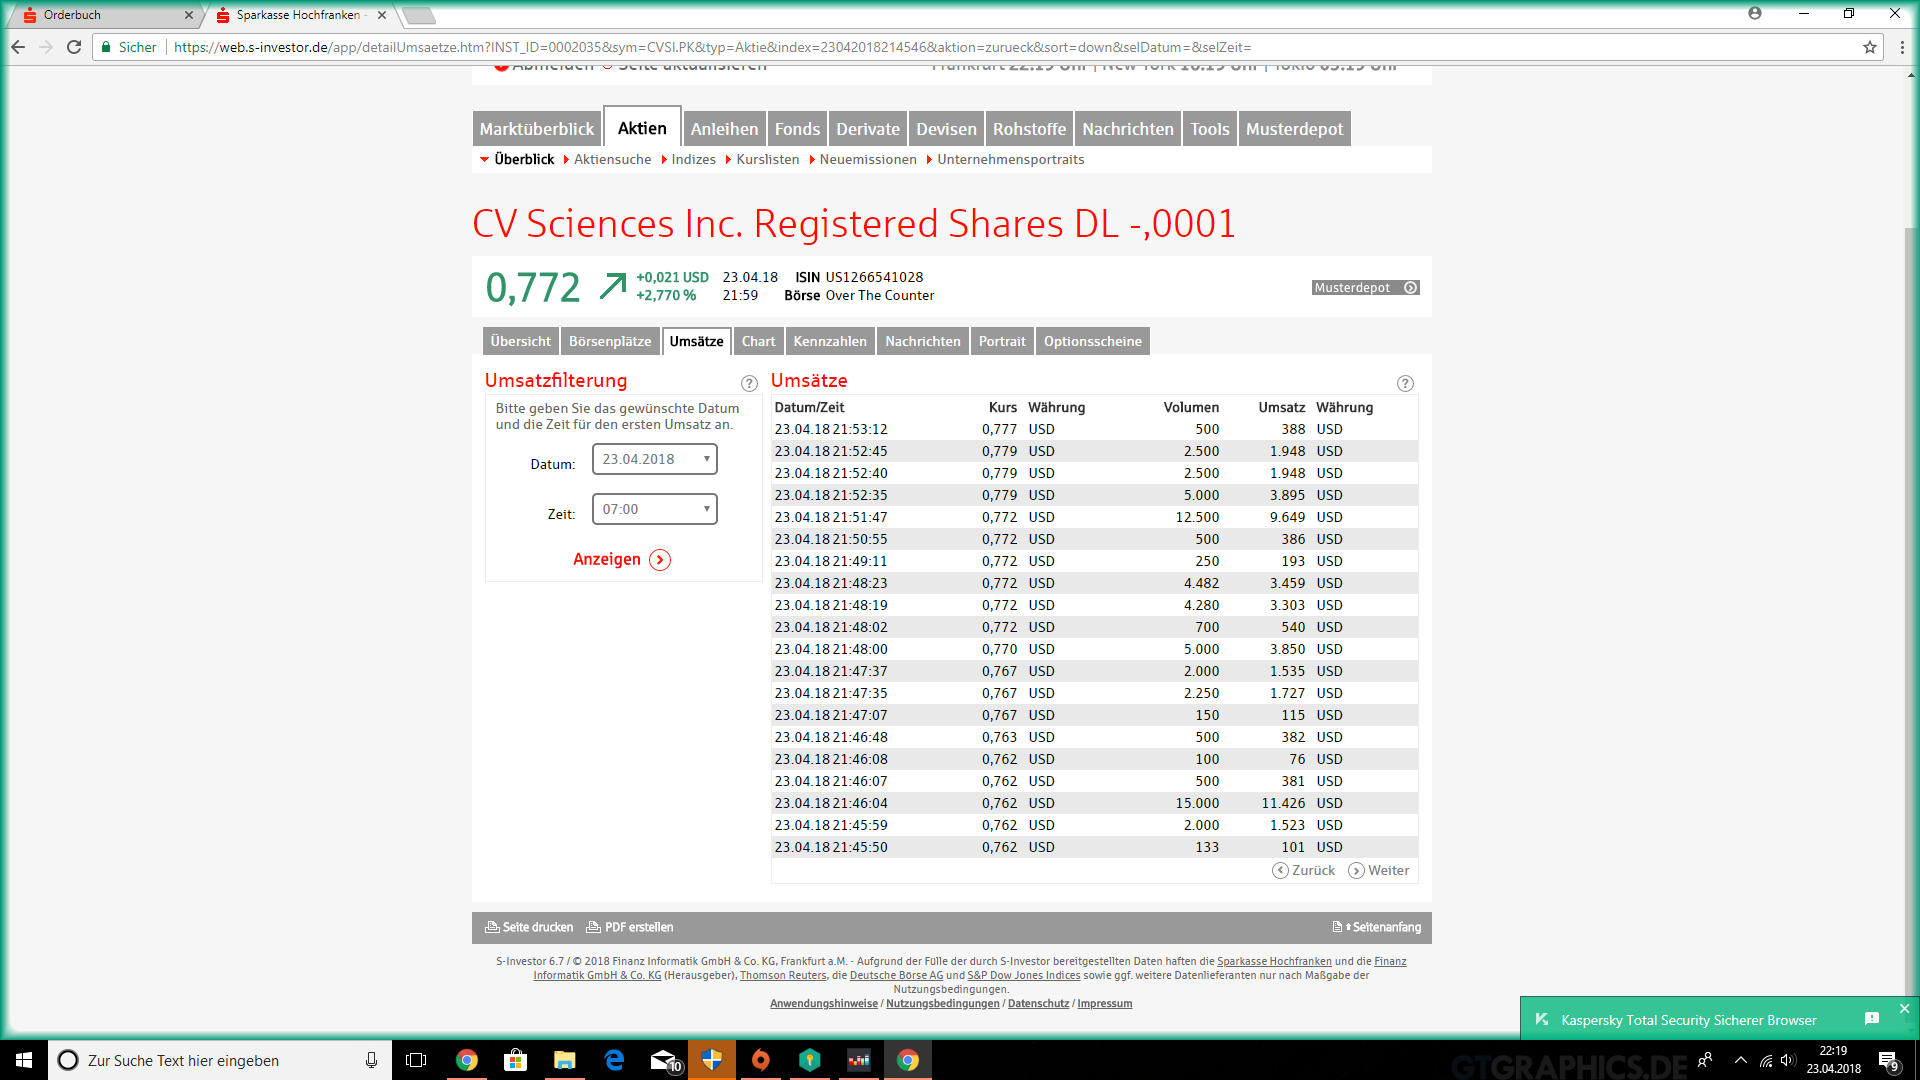Open Task View on the taskbar
This screenshot has width=1920, height=1080.
click(x=416, y=1060)
